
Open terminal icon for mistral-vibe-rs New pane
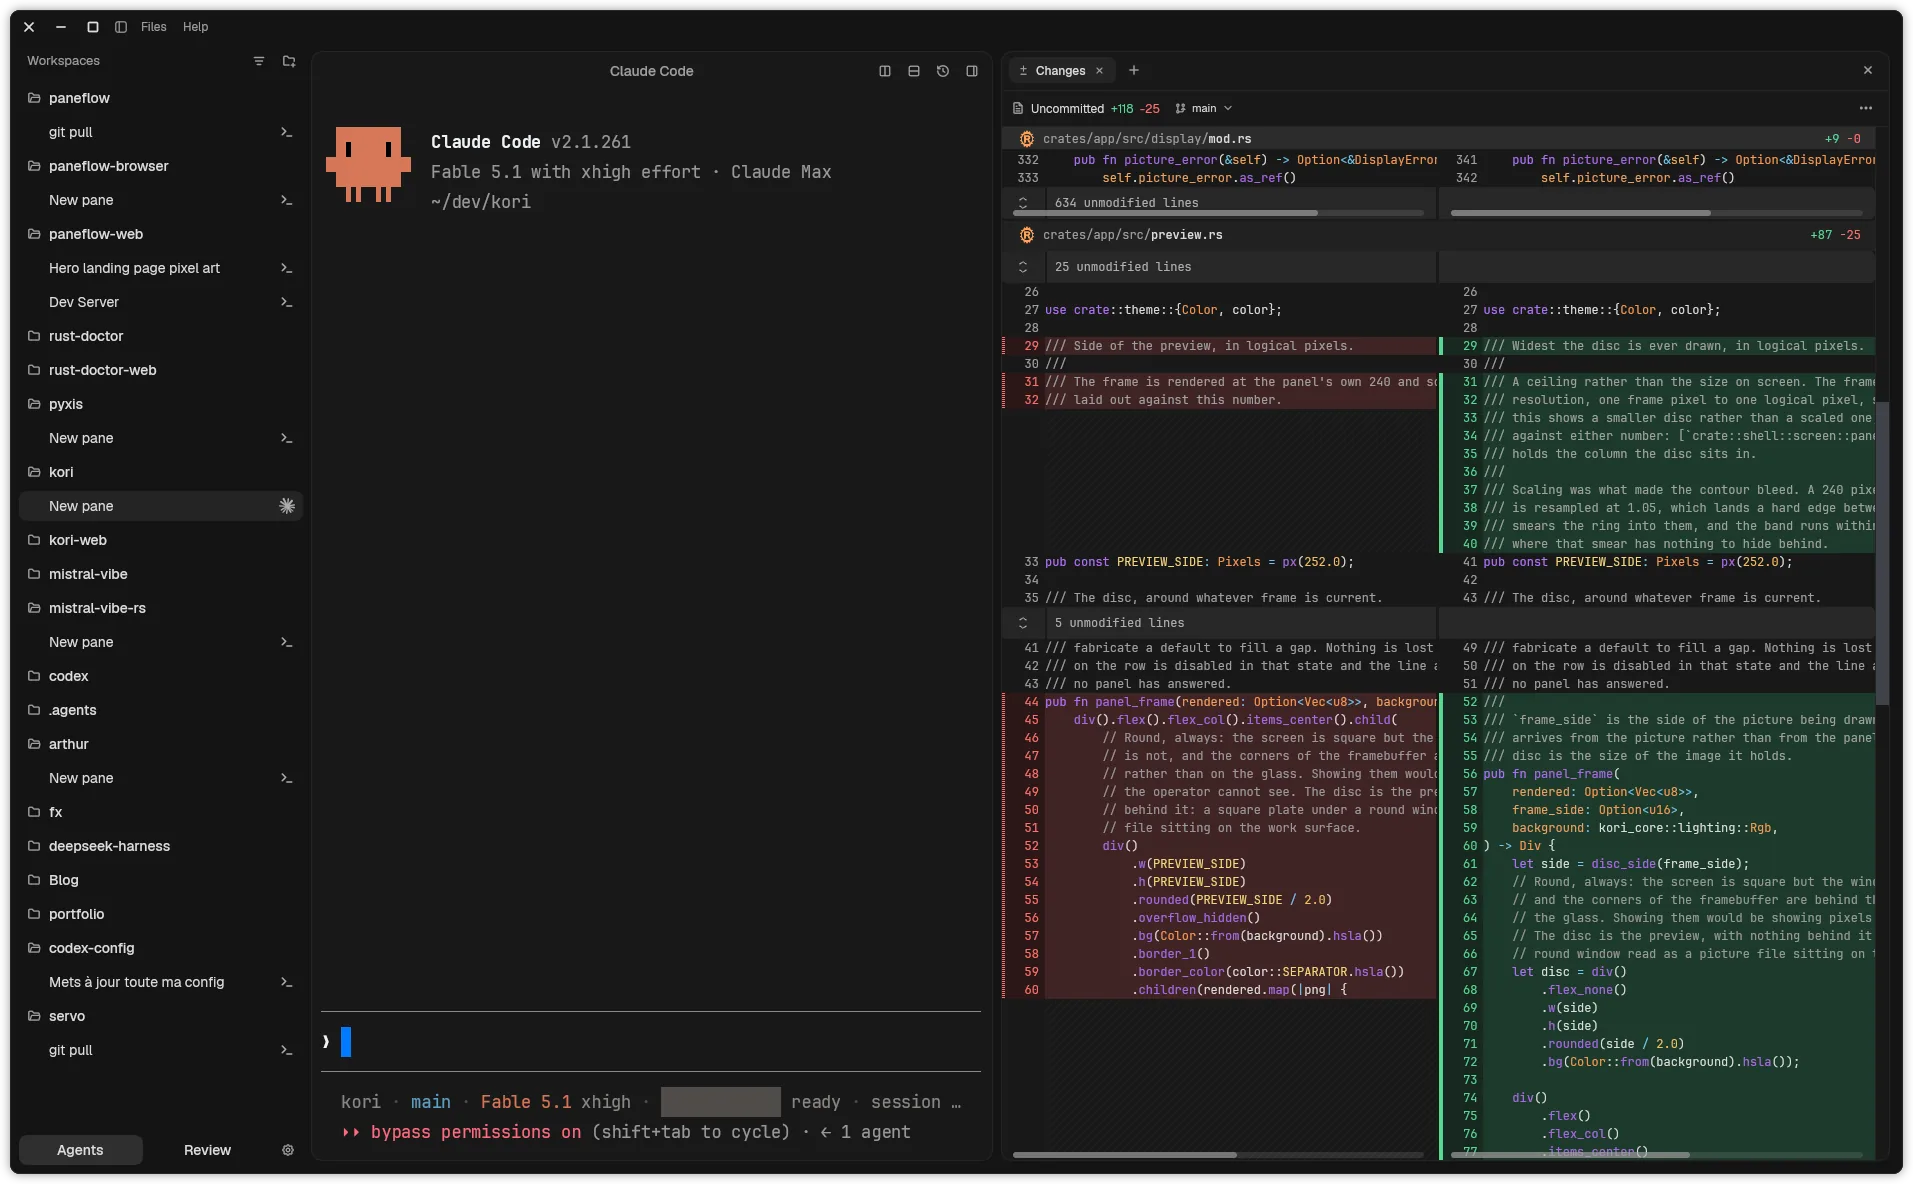tap(287, 642)
